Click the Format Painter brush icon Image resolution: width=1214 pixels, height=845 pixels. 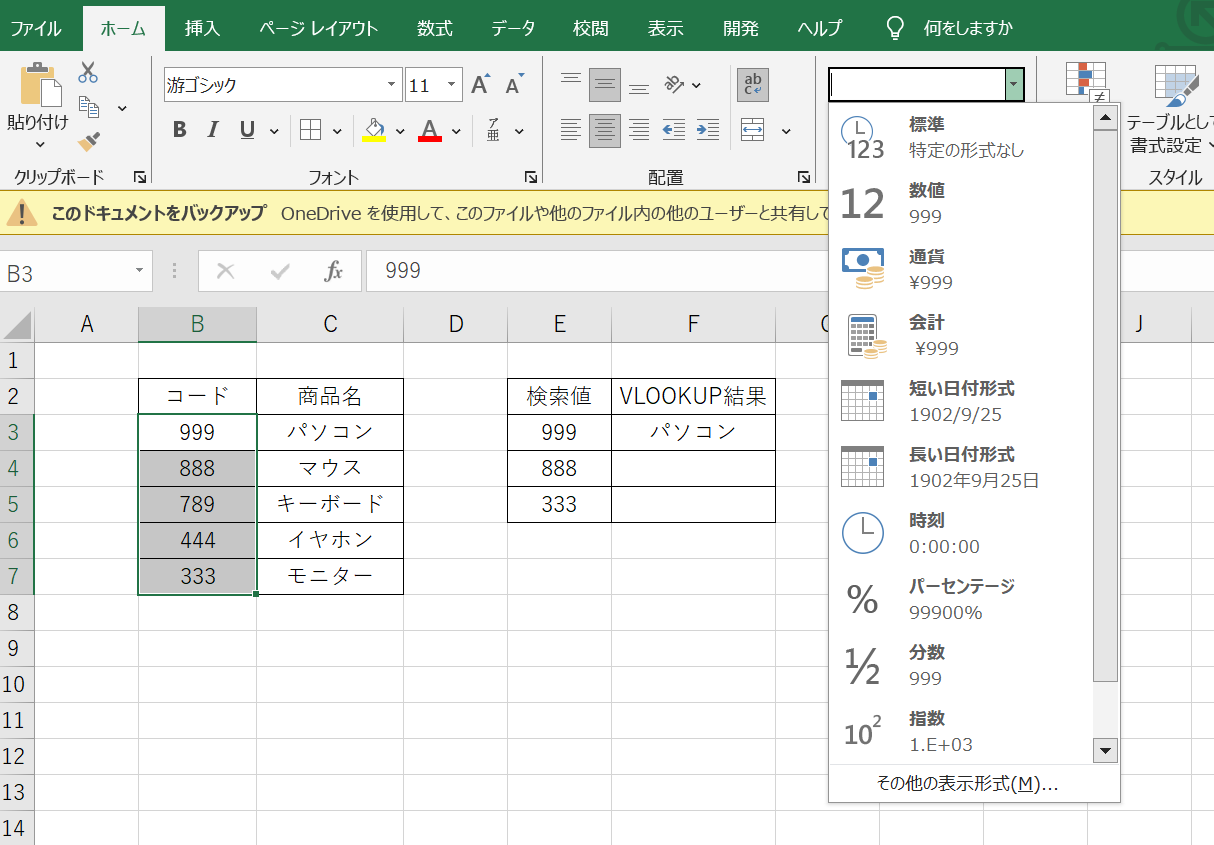coord(89,140)
